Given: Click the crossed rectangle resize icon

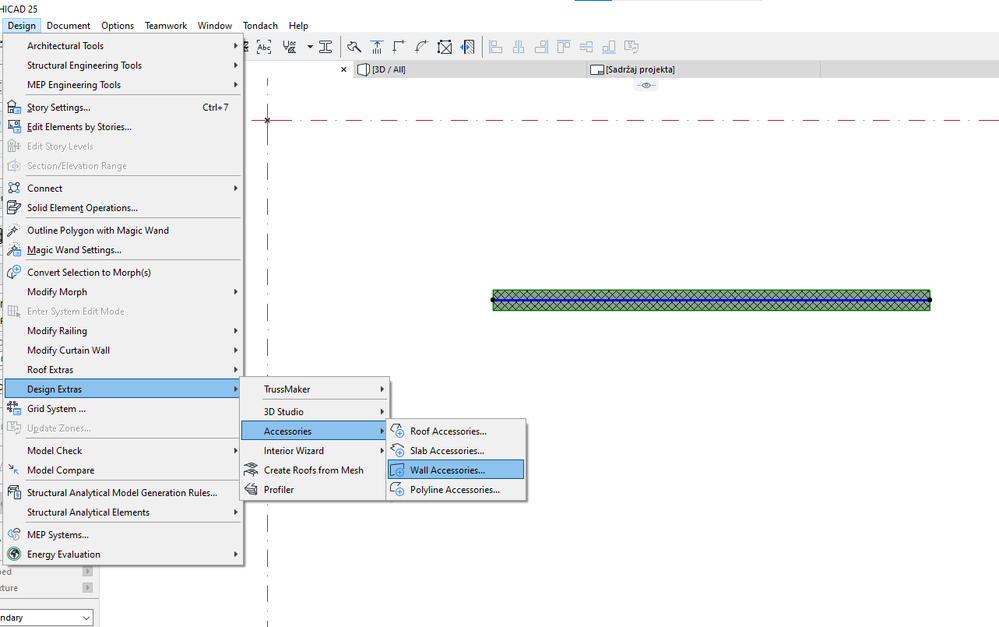Looking at the screenshot, I should click(445, 47).
